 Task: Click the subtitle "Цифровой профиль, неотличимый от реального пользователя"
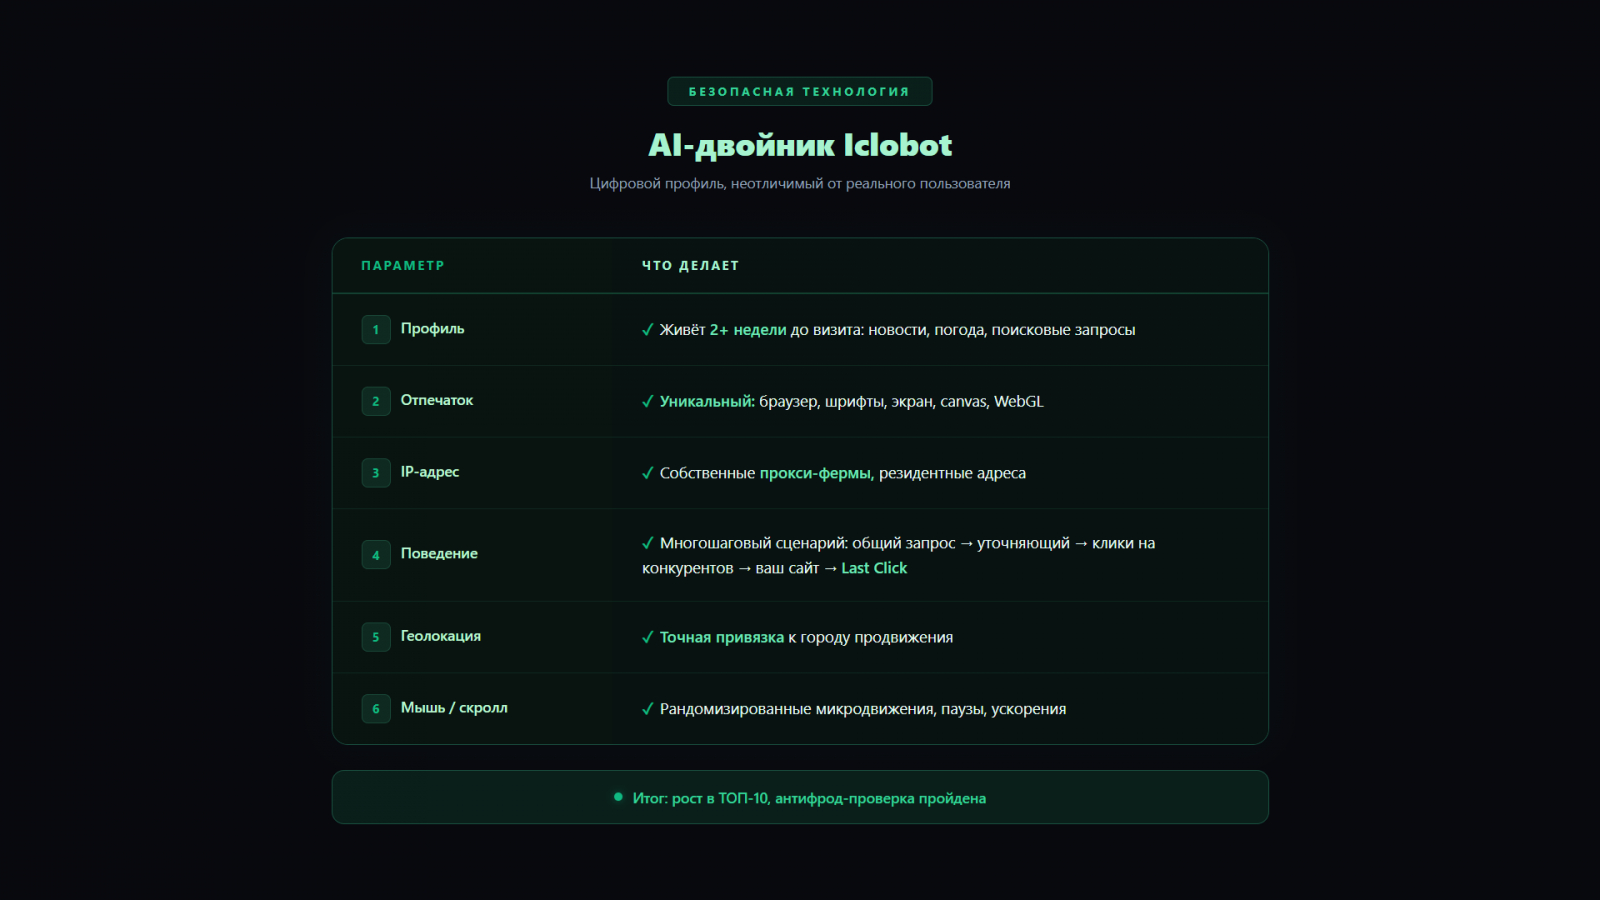click(x=800, y=184)
